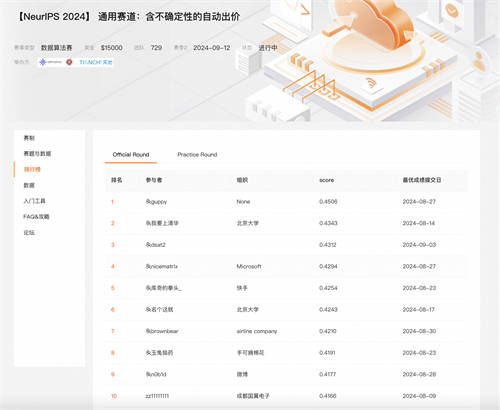Open the TIANCHI sponsor logo link
Viewport: 500px width, 410px height.
tap(96, 62)
